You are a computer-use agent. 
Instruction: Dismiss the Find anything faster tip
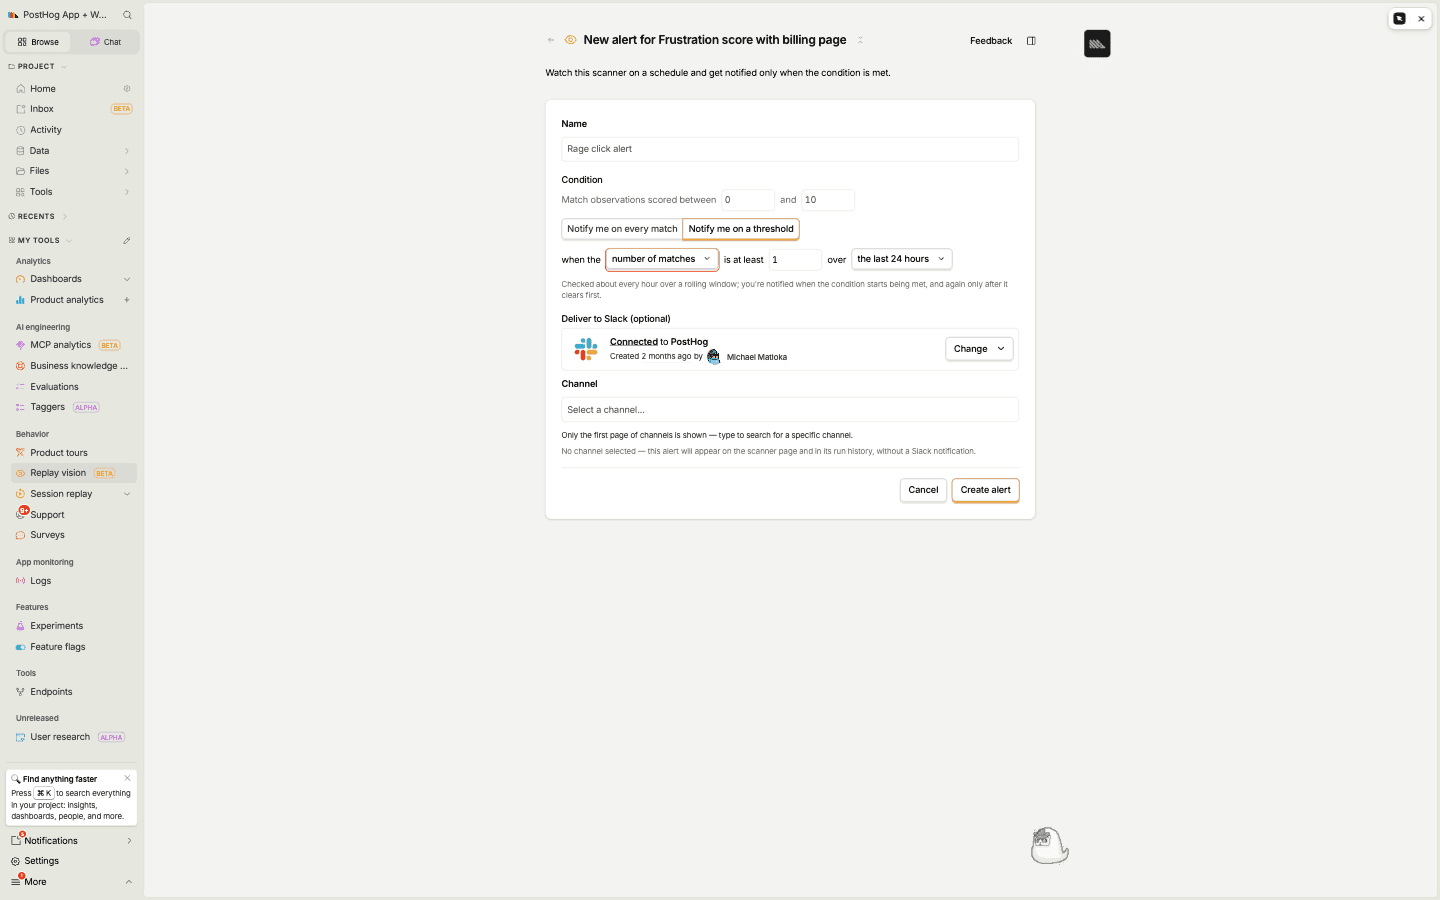click(x=127, y=778)
